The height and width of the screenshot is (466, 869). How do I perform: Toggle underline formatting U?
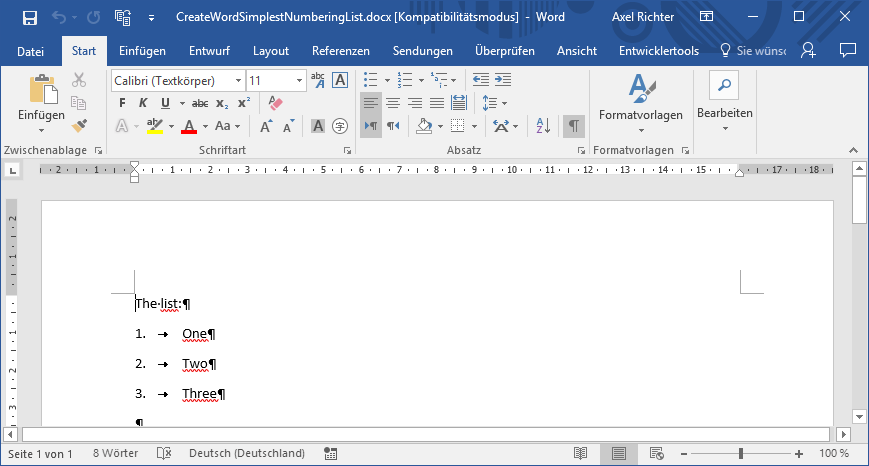click(165, 103)
